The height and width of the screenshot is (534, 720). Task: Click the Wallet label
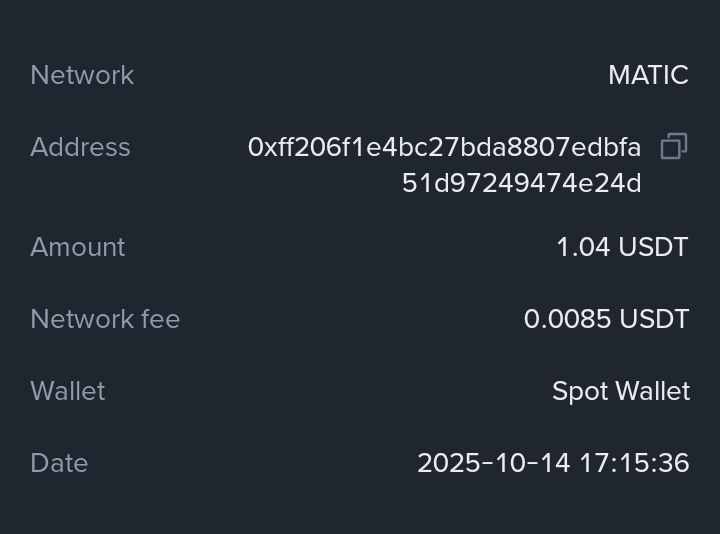point(67,391)
